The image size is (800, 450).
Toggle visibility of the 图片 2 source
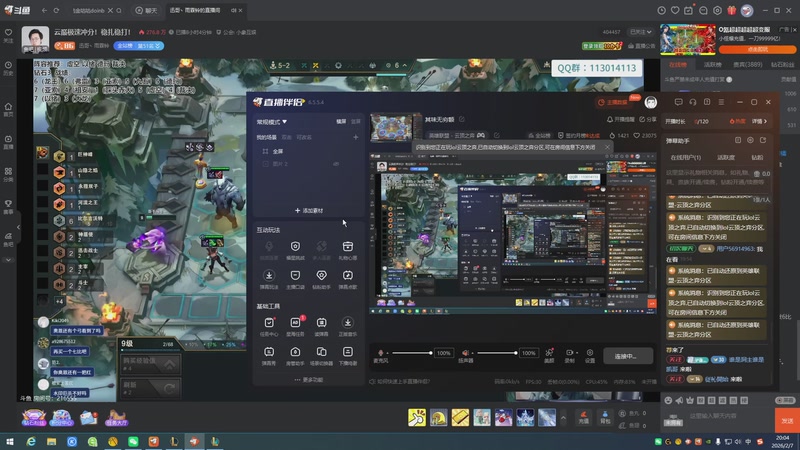tap(336, 164)
